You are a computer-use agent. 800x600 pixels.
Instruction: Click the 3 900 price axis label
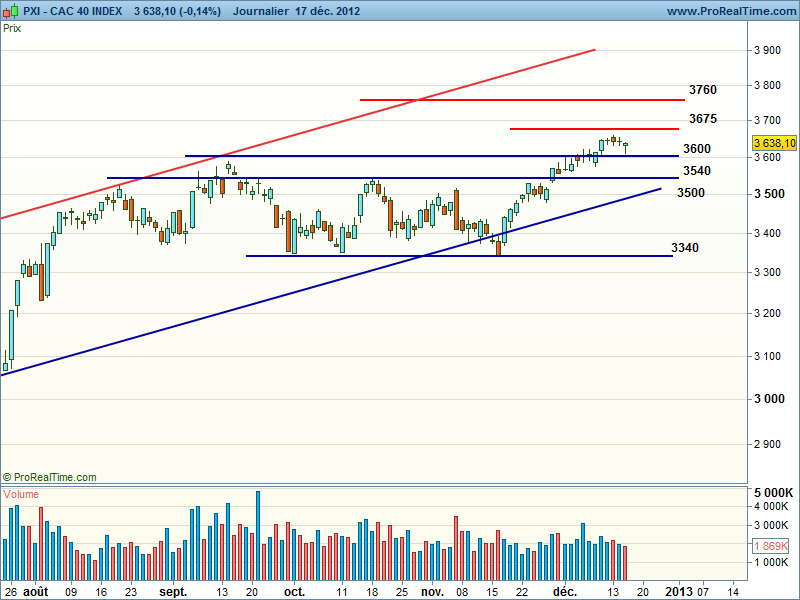[x=767, y=50]
